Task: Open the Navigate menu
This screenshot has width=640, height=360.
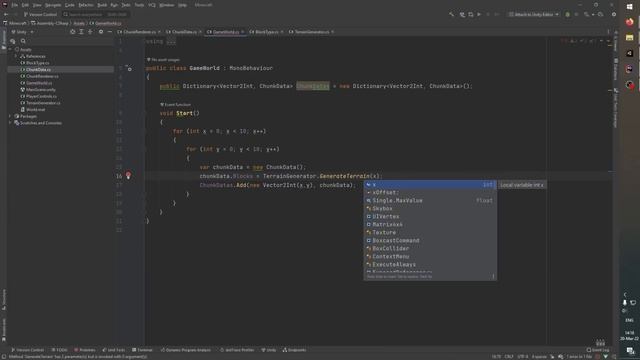Action: tap(53, 5)
